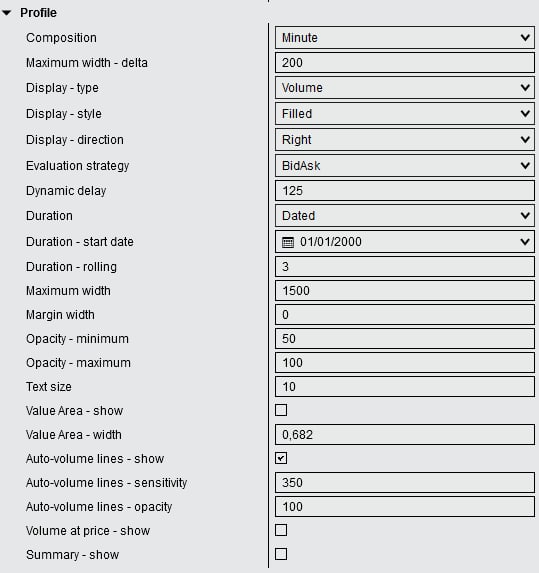Open Duration dropdown showing Dated

click(x=405, y=216)
